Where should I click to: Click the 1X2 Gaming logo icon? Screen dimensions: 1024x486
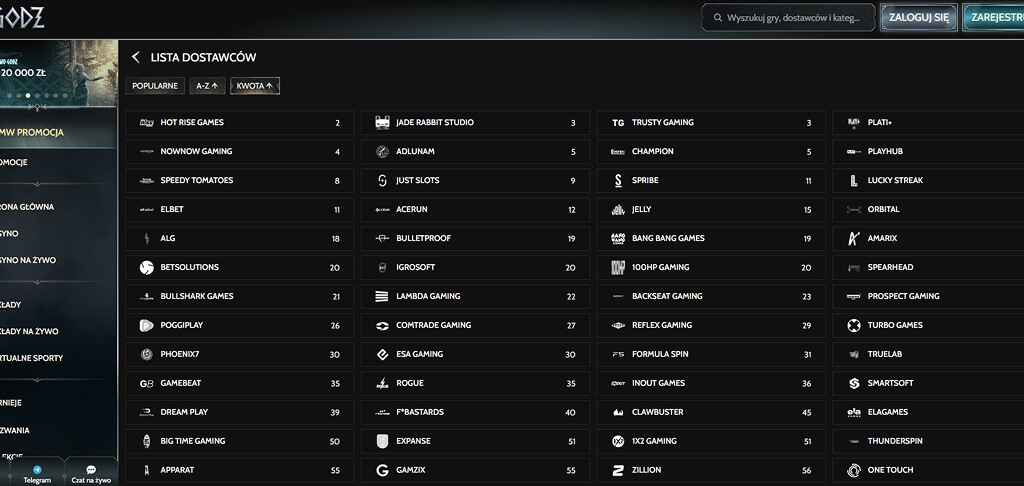618,441
